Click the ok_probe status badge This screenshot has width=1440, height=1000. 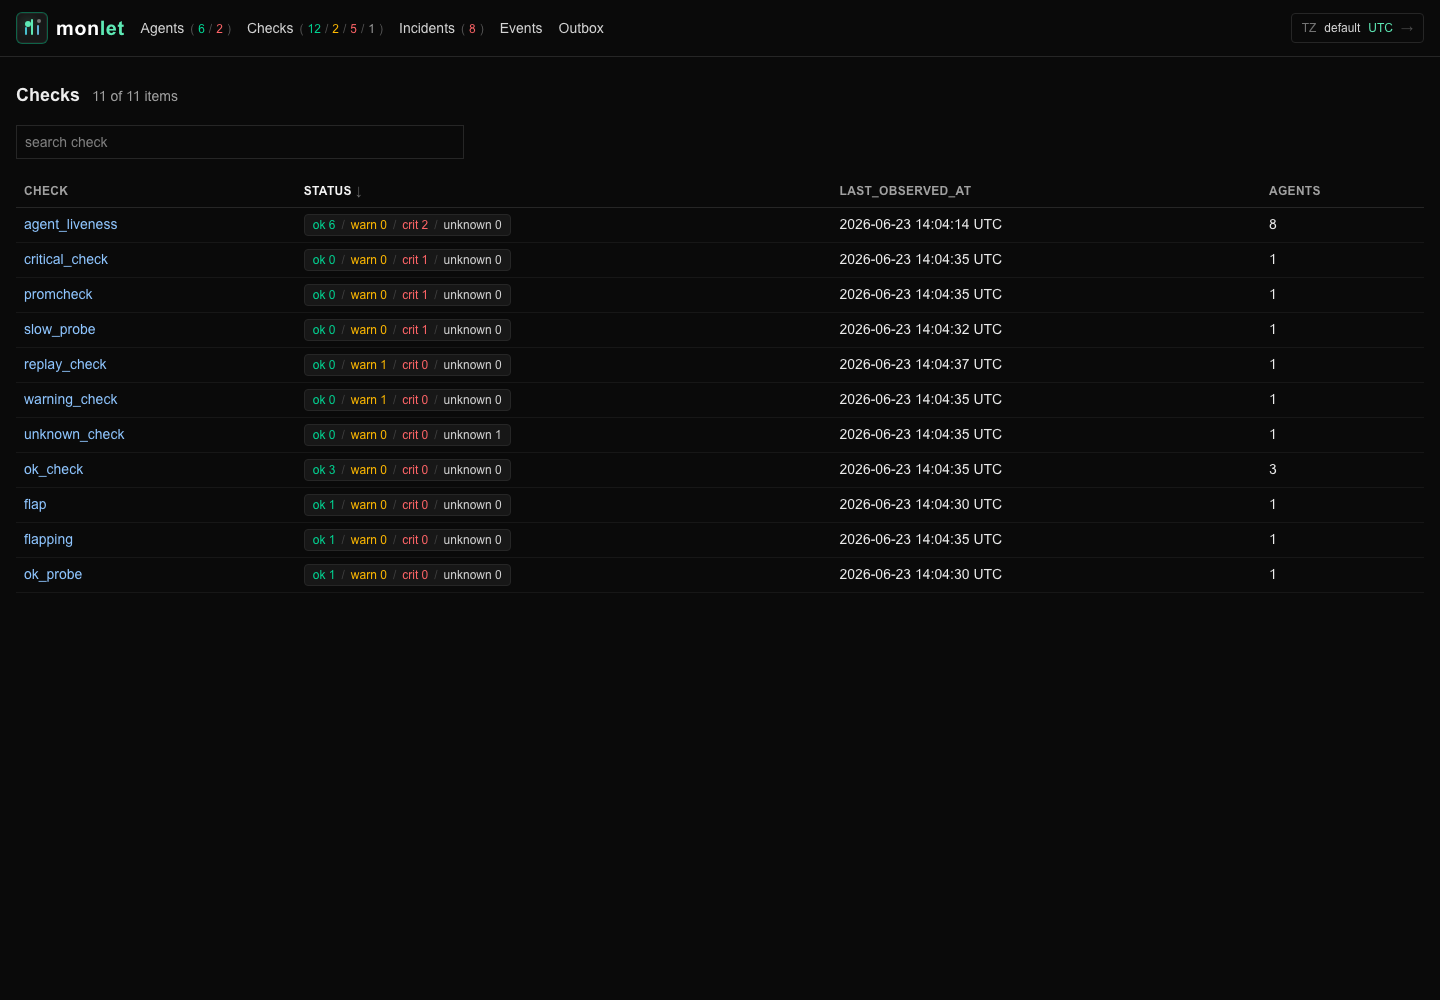[x=407, y=575]
